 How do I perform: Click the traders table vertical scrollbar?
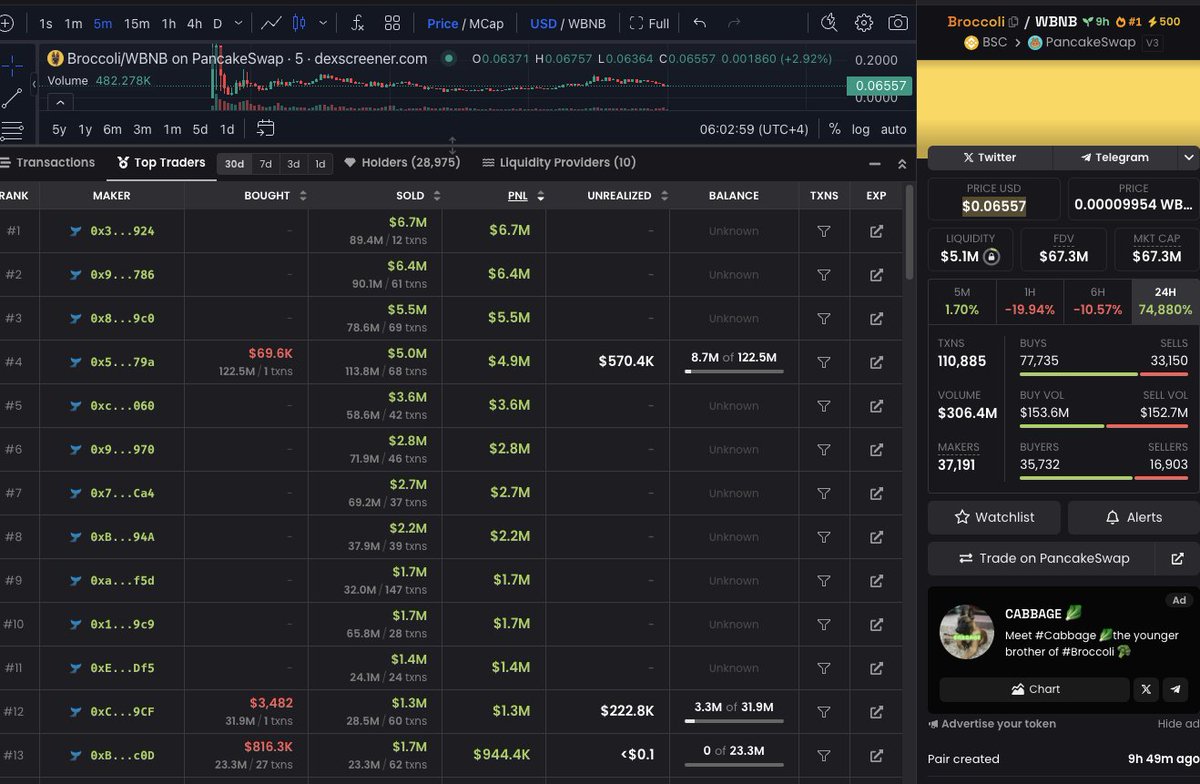tap(909, 232)
